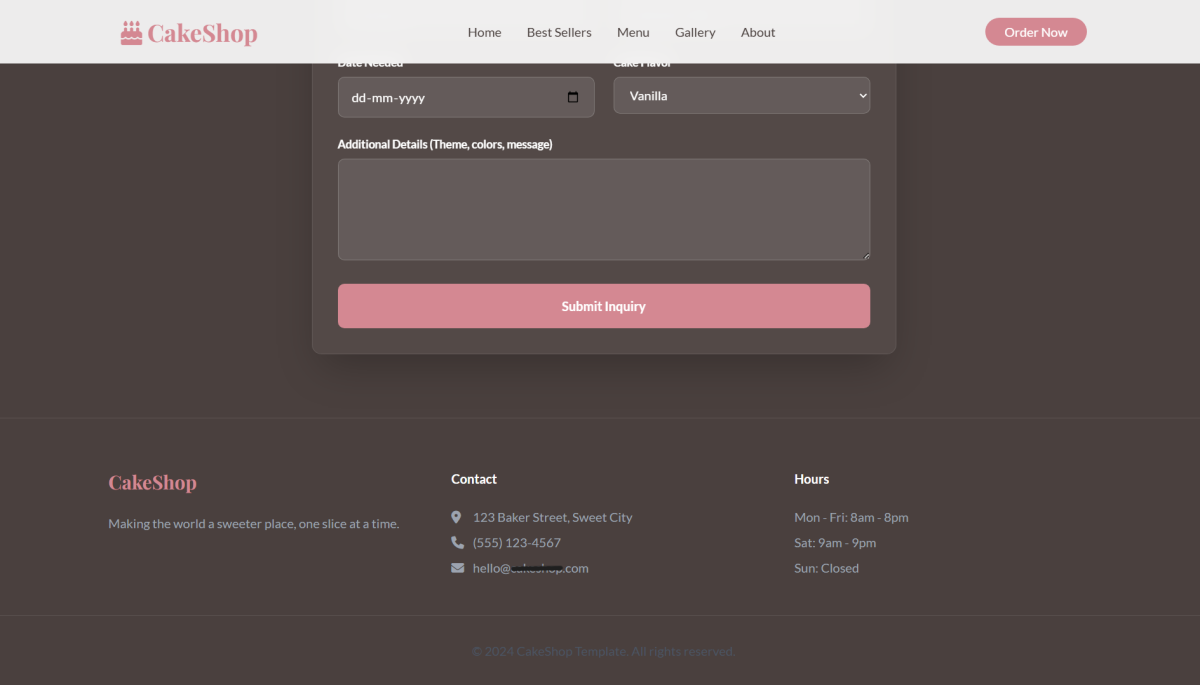The image size is (1200, 685).
Task: Click the phone icon in Contact
Action: [x=457, y=543]
